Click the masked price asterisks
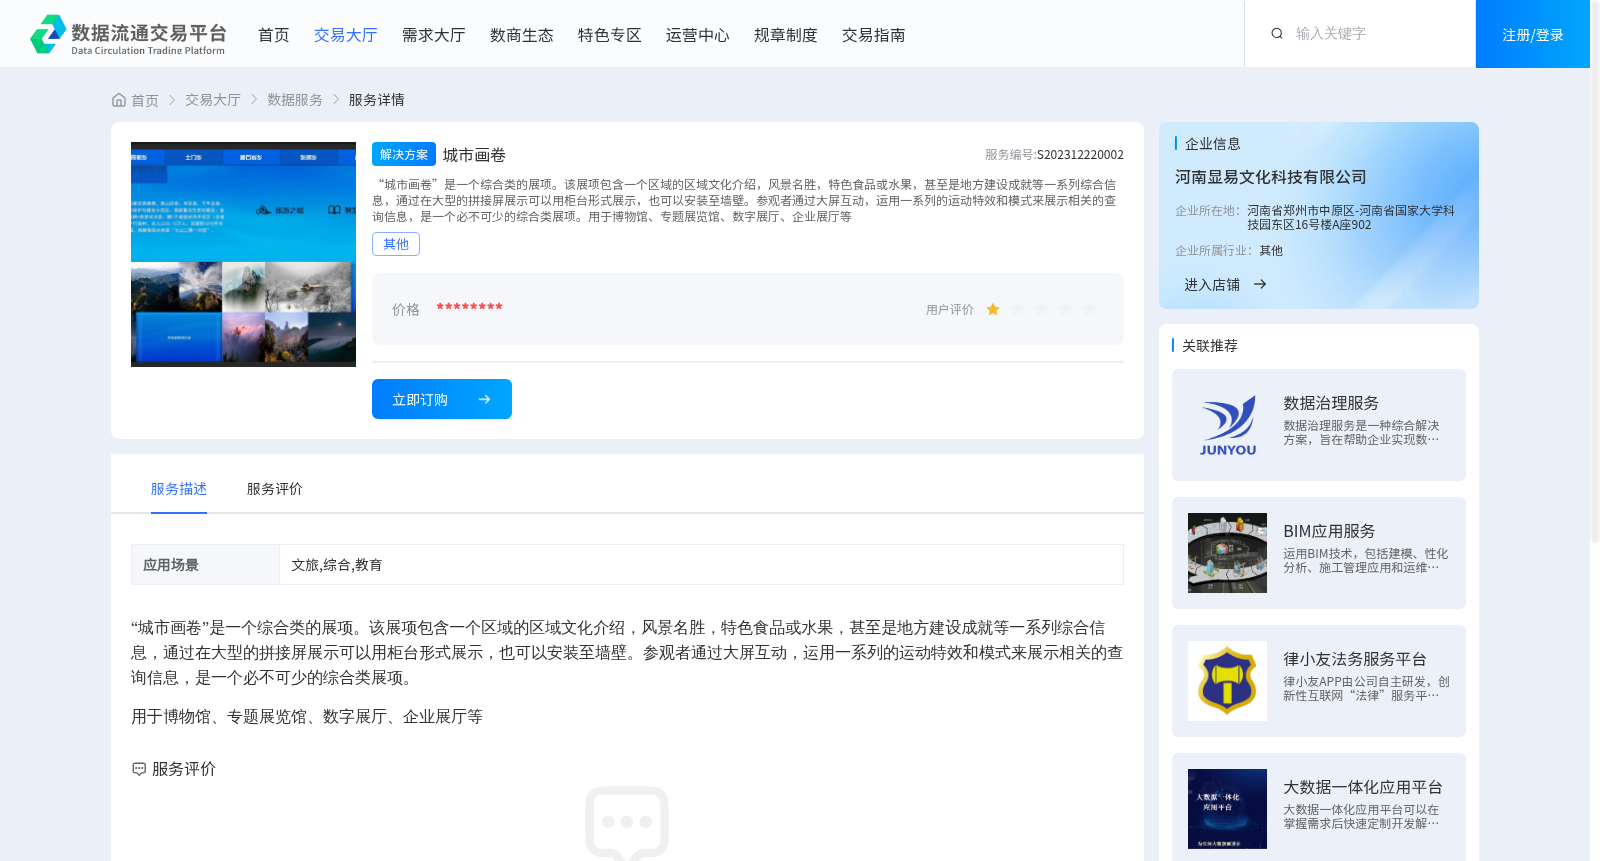This screenshot has height=861, width=1600. click(x=469, y=307)
